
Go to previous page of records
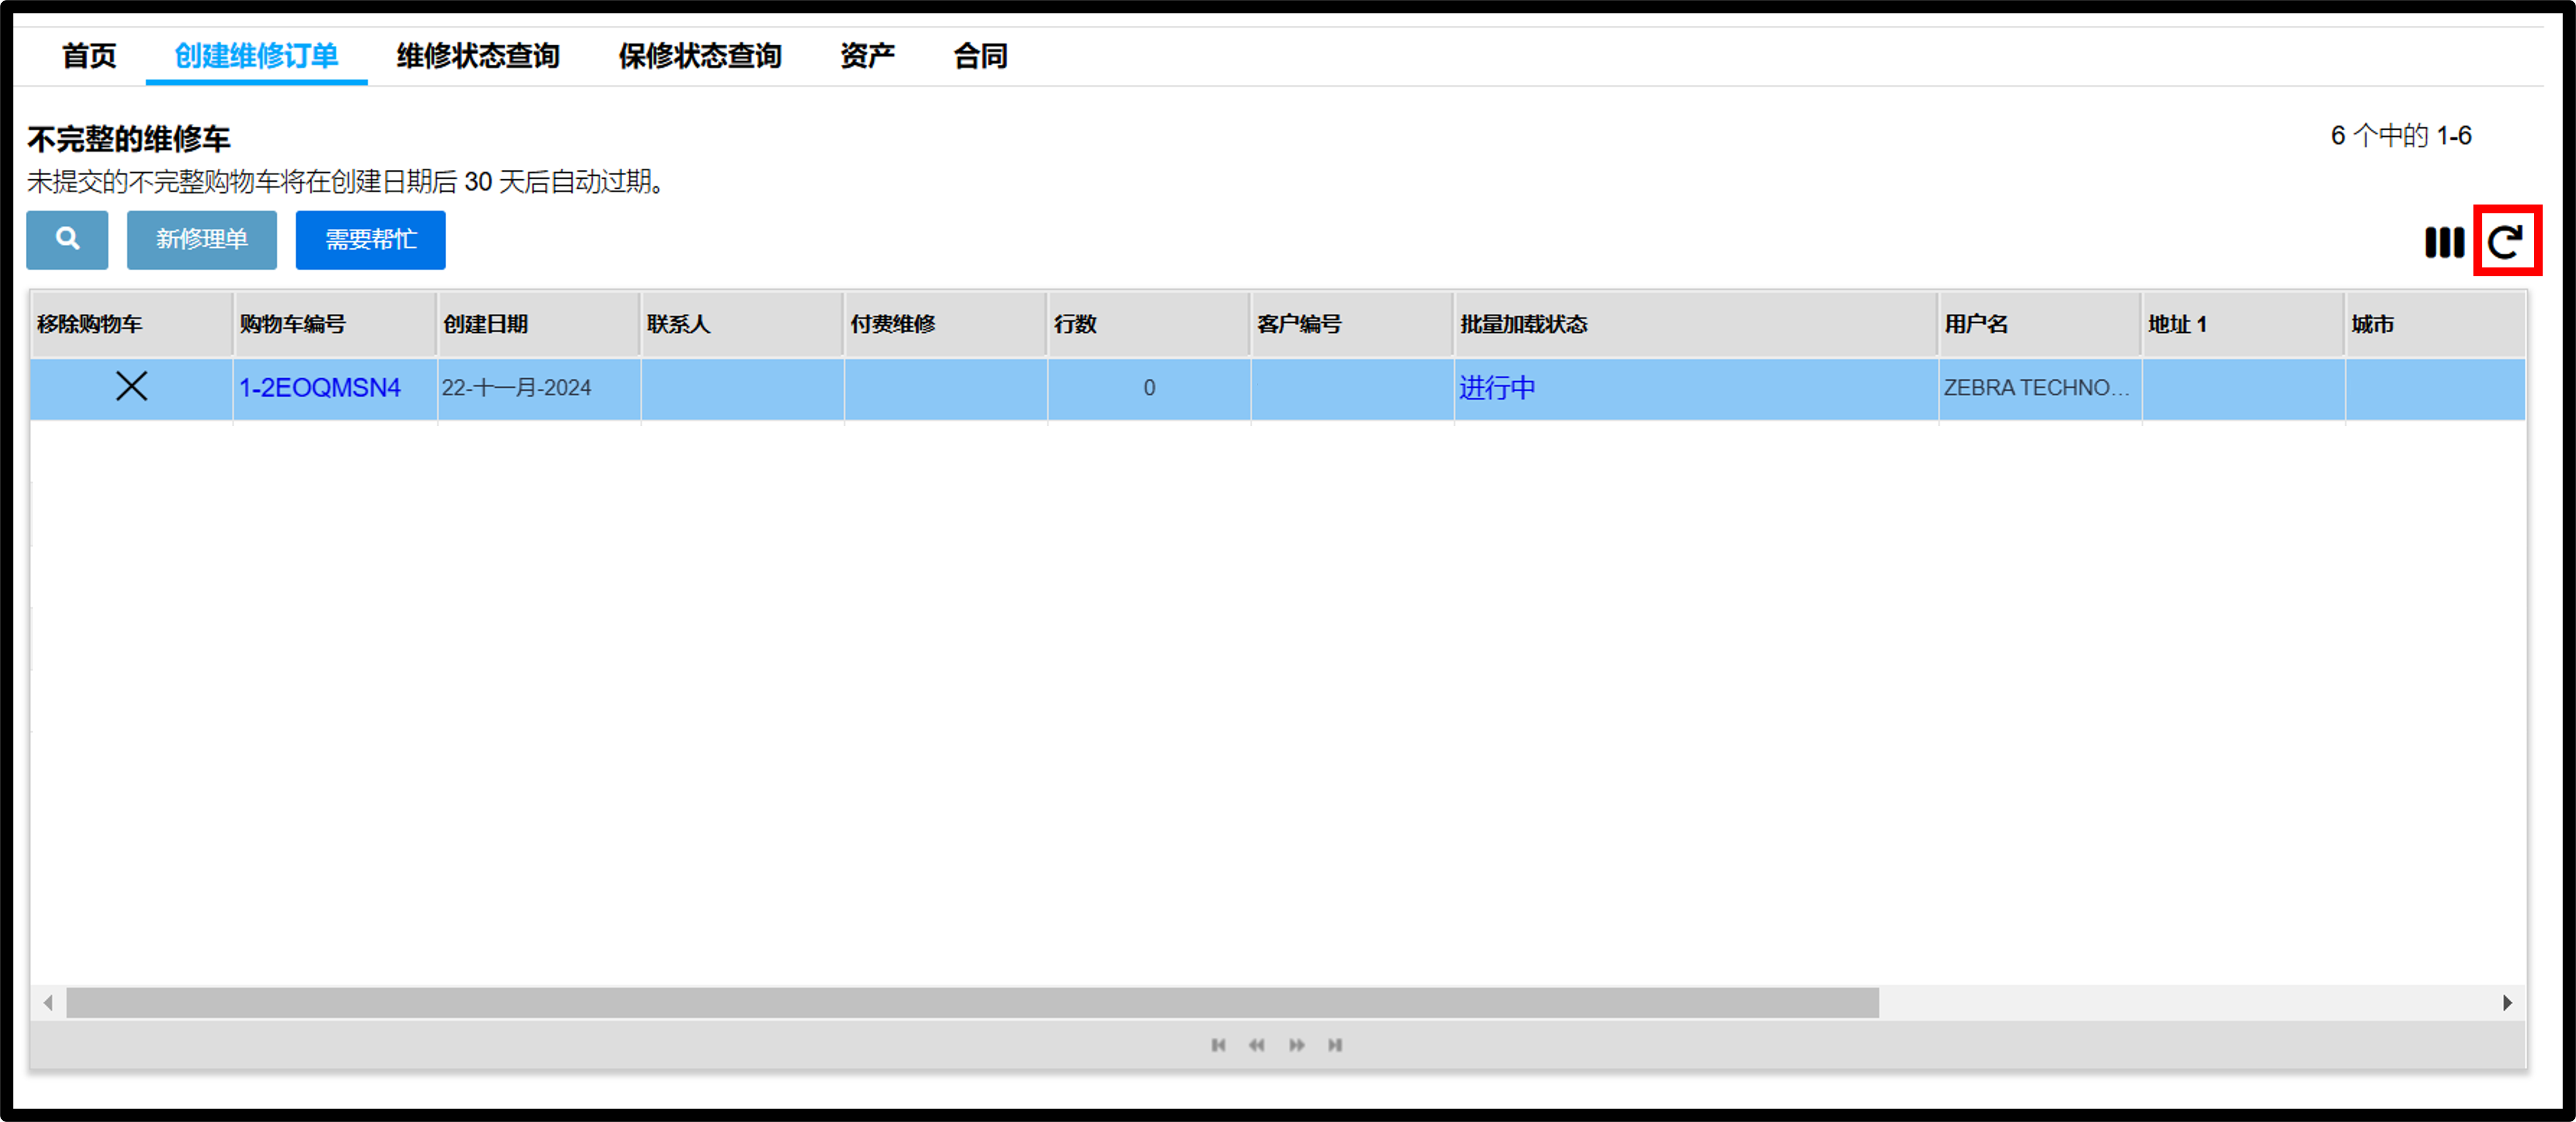(x=1257, y=1045)
